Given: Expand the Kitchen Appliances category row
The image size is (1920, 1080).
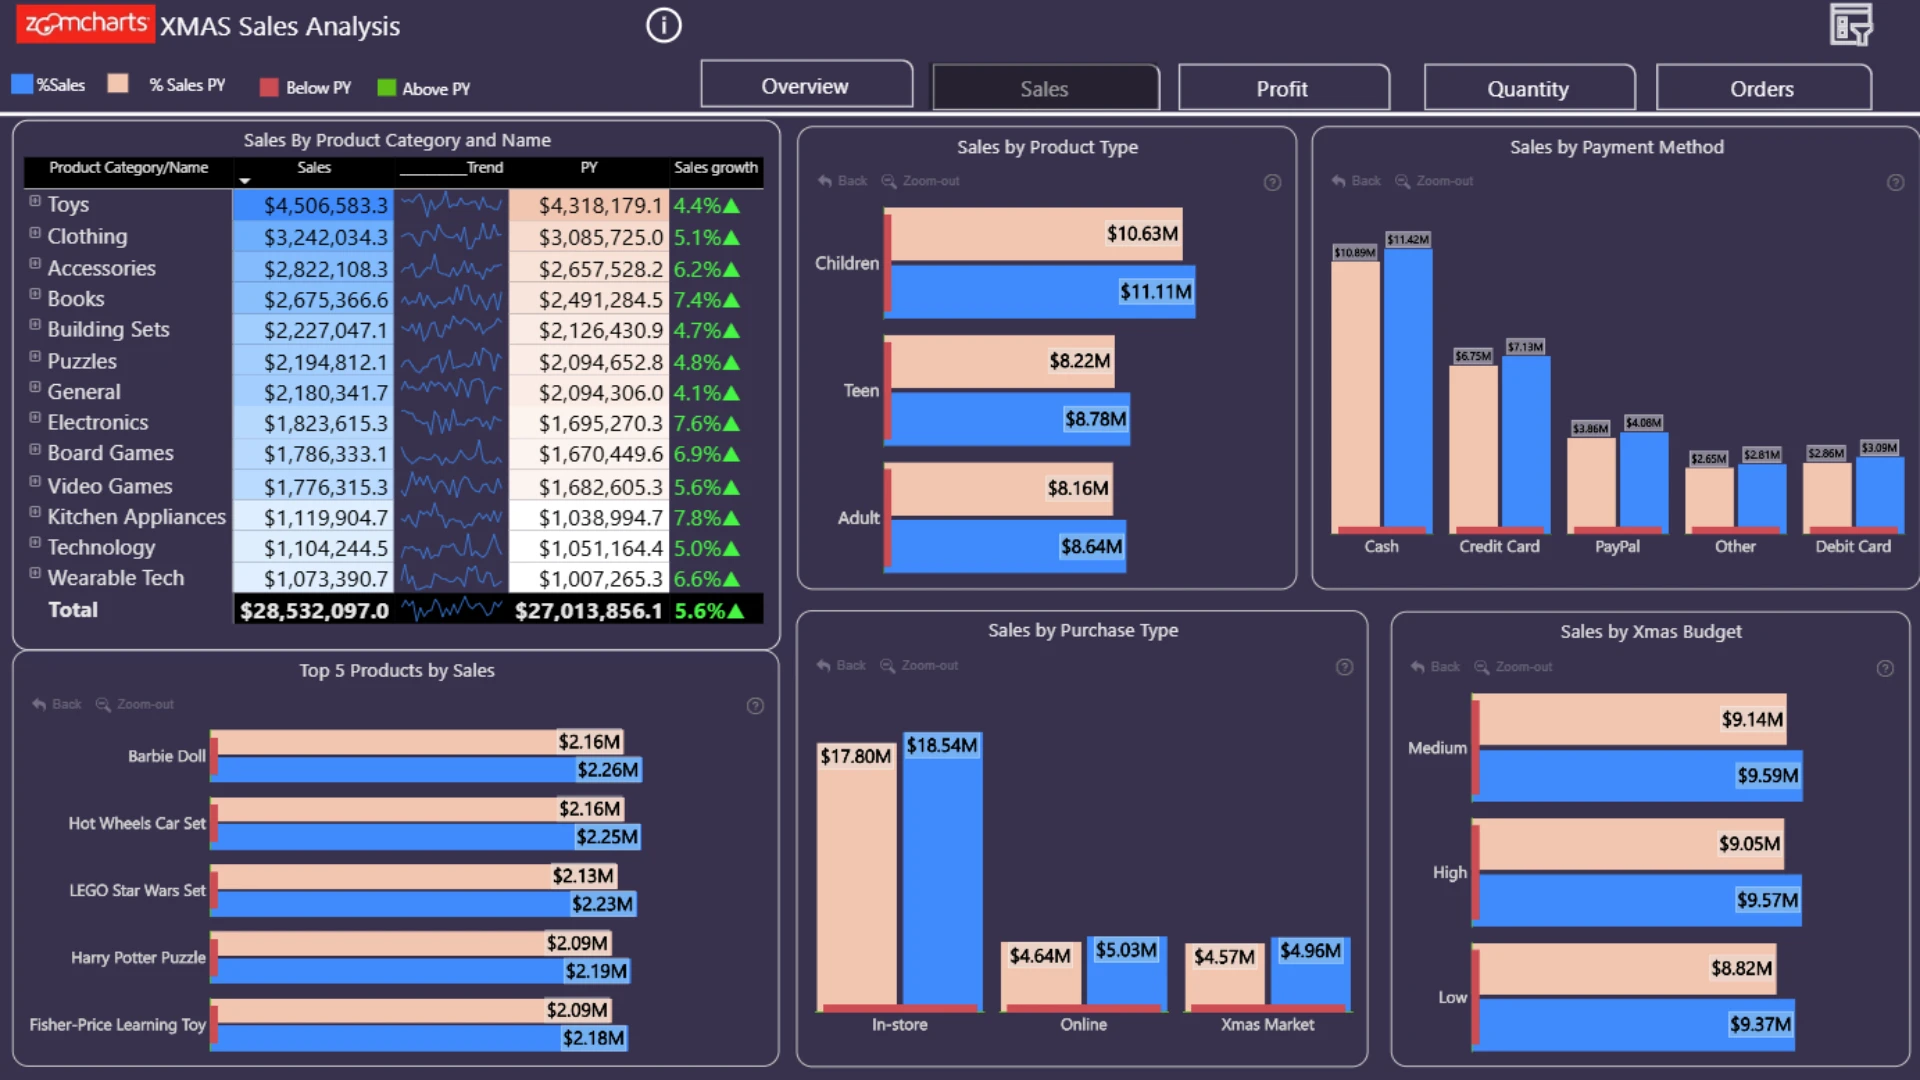Looking at the screenshot, I should (x=35, y=513).
